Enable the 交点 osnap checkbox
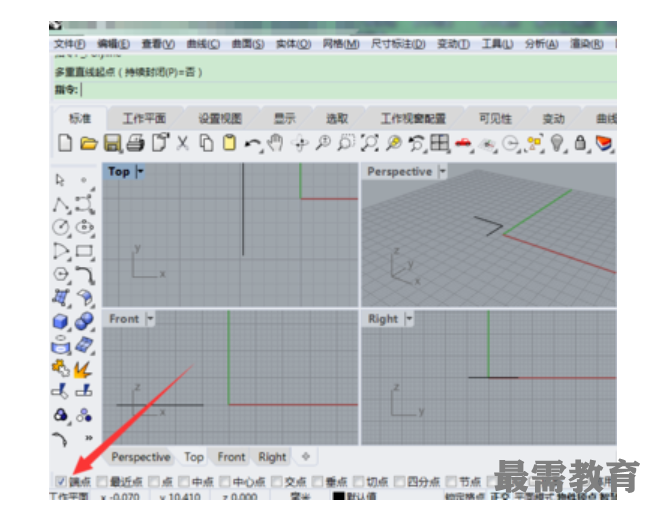The width and height of the screenshot is (646, 516). pyautogui.click(x=276, y=481)
